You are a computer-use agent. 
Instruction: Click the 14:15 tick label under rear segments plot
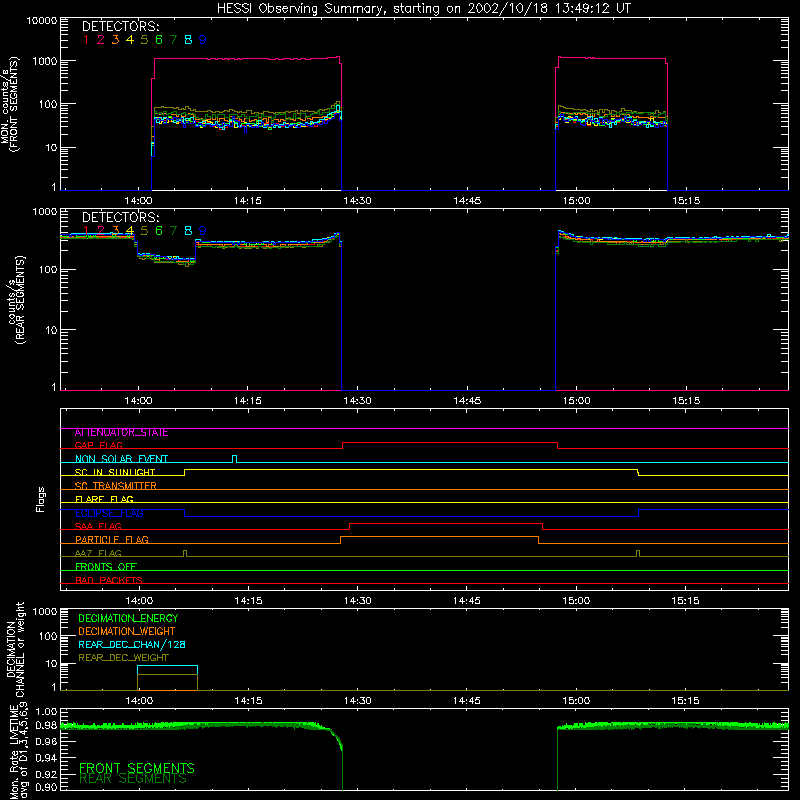pos(247,401)
